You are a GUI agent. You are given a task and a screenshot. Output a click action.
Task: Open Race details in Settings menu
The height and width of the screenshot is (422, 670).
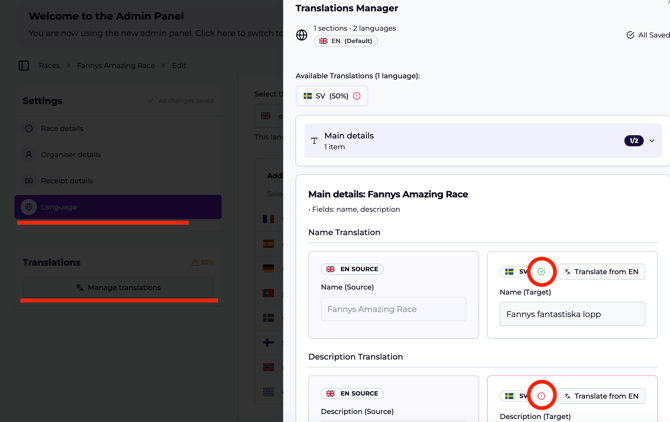click(62, 129)
